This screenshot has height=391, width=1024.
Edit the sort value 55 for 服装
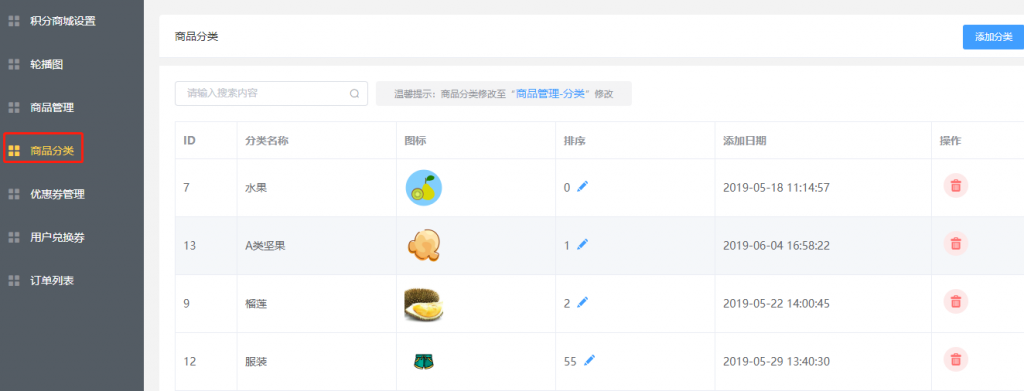589,360
